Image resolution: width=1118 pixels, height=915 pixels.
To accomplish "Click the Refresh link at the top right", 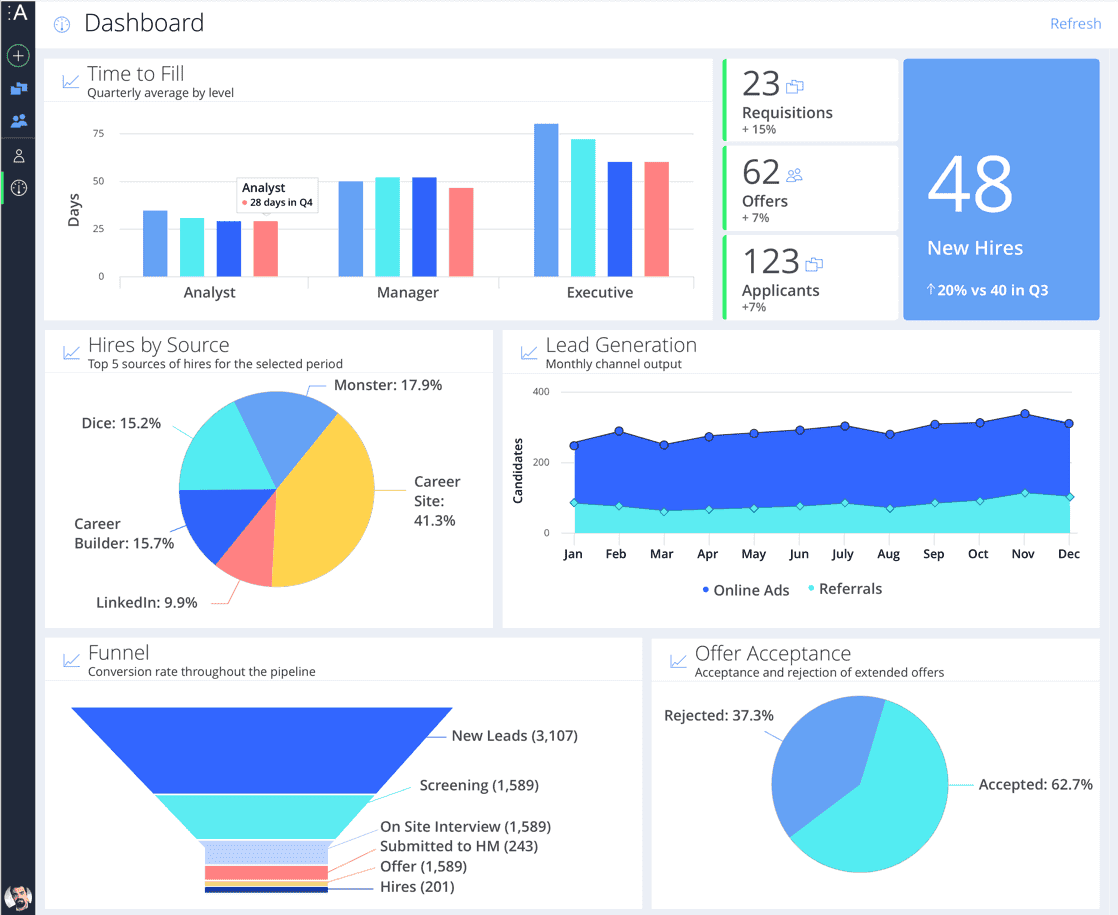I will pyautogui.click(x=1075, y=23).
